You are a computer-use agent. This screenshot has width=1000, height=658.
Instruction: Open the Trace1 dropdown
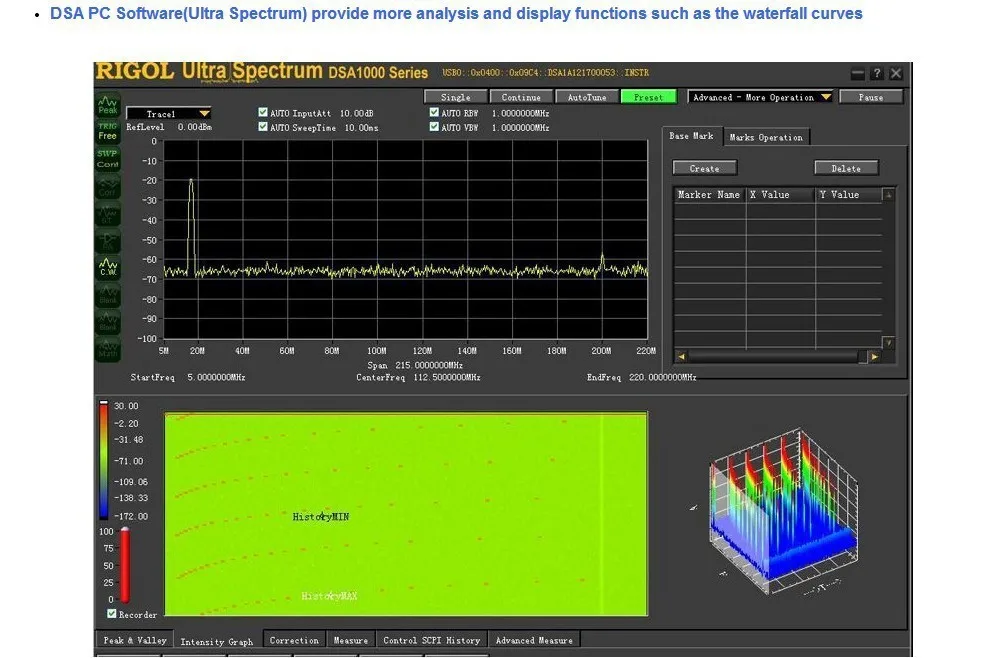pos(169,113)
